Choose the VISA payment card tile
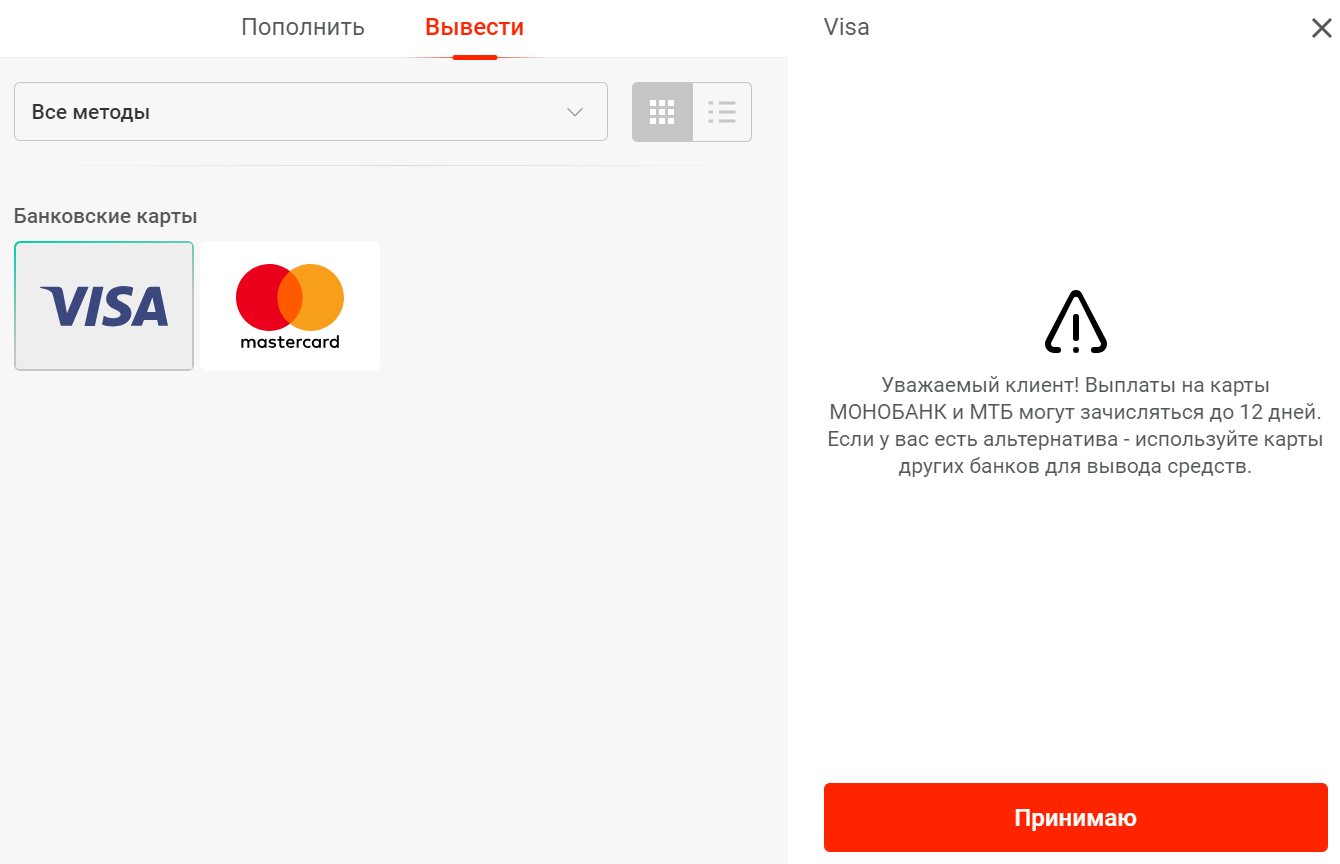The height and width of the screenshot is (864, 1340). pos(104,306)
